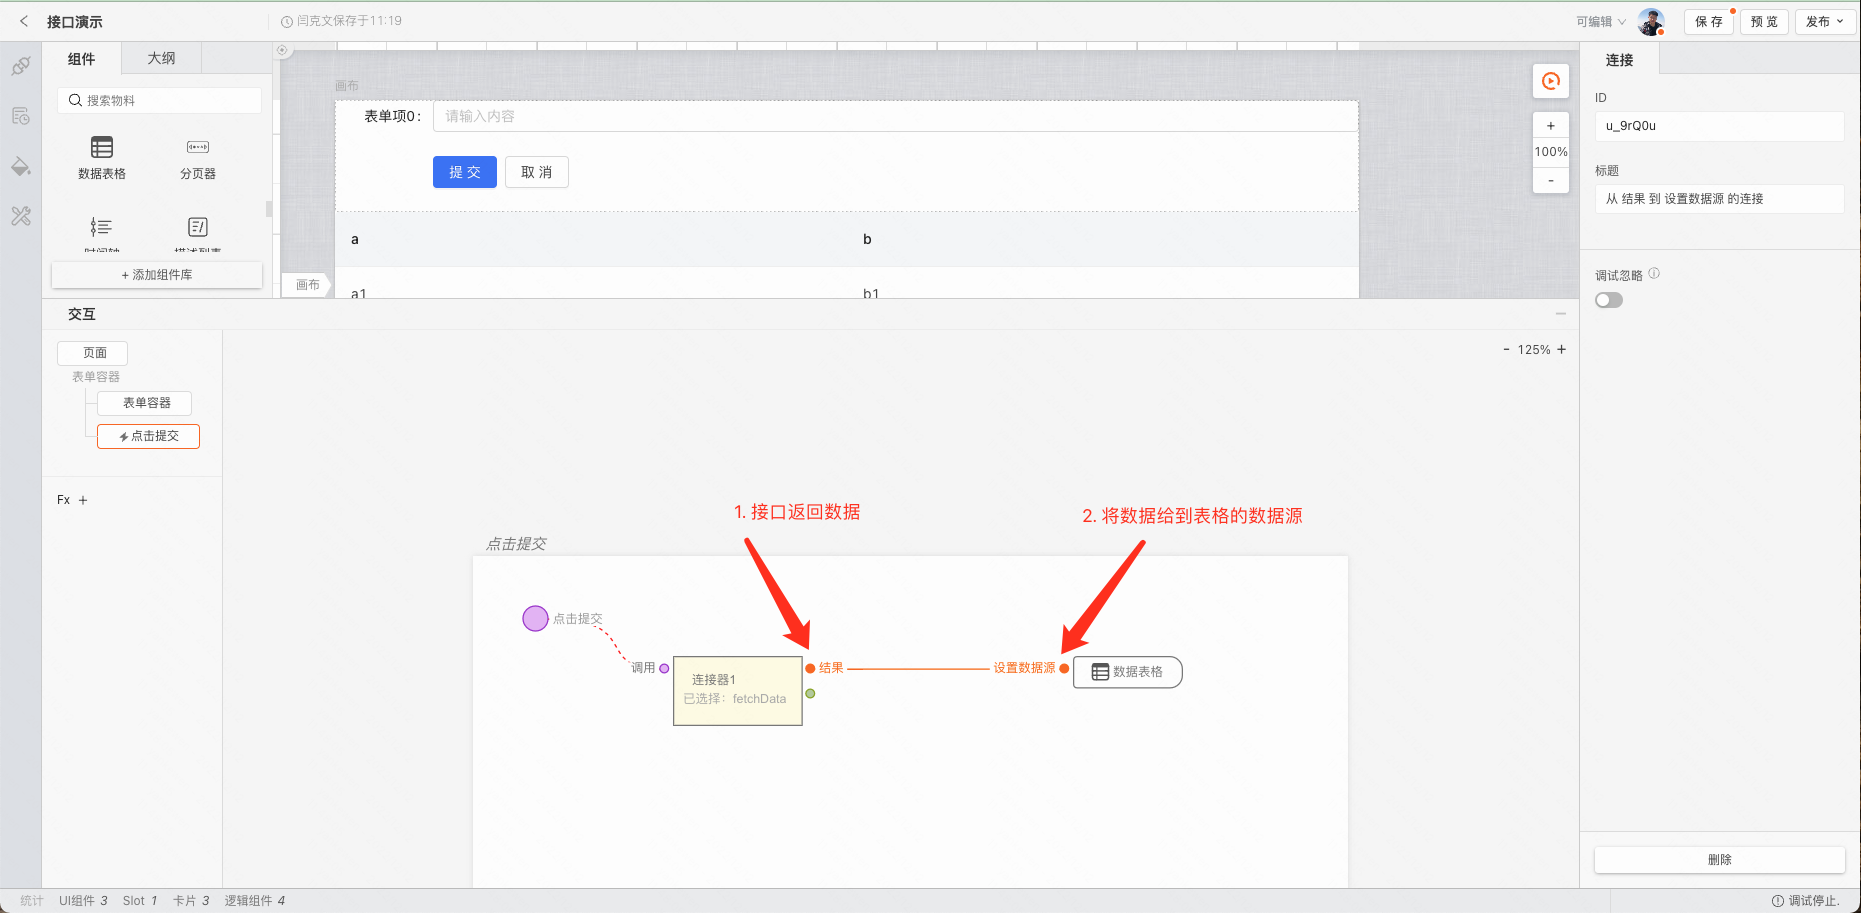This screenshot has width=1861, height=913.
Task: Click the 连接器1 fetchData node
Action: click(x=738, y=691)
